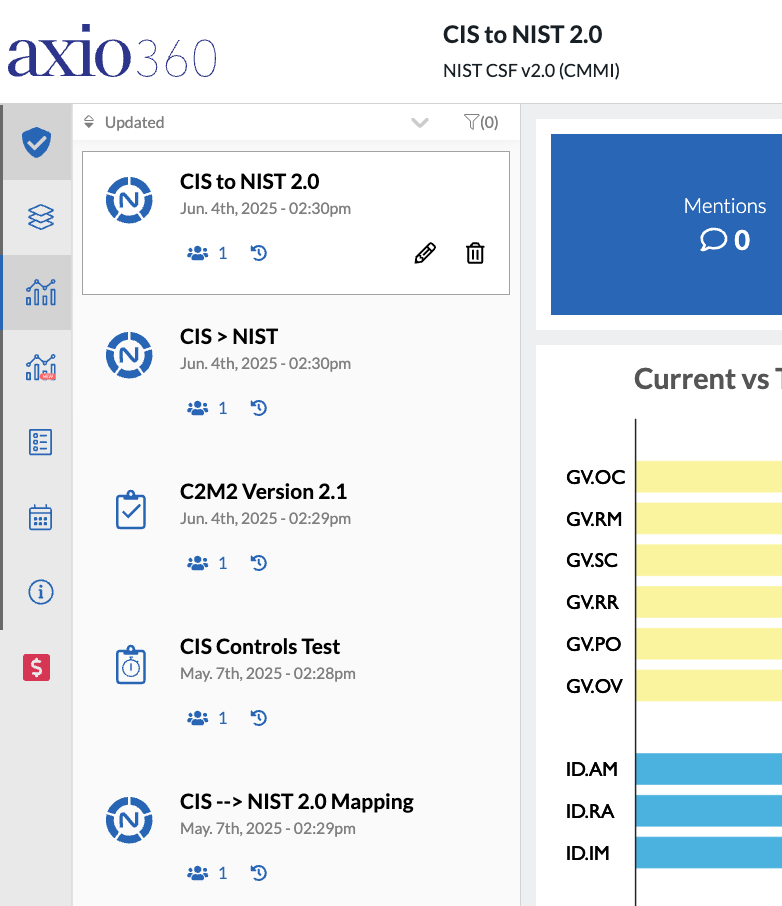
Task: Click the NIST icon of CIS > NIST
Action: coord(129,355)
